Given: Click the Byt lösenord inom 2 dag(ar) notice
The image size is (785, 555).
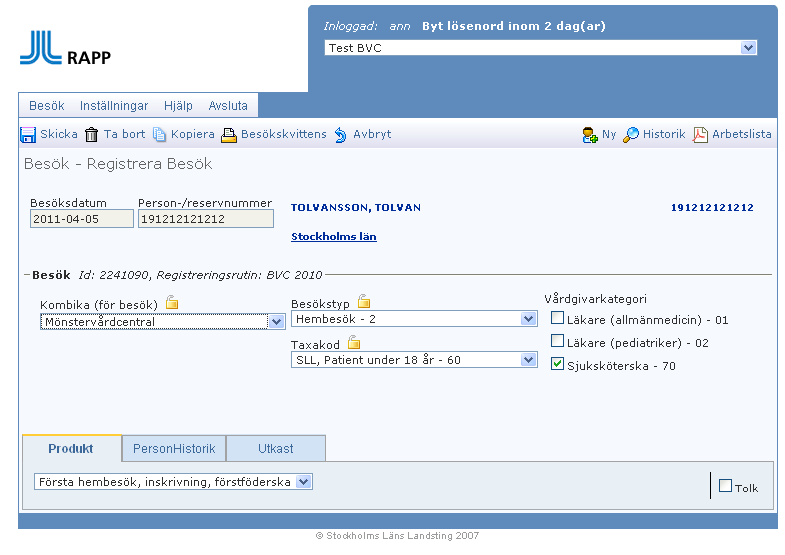Looking at the screenshot, I should 514,26.
